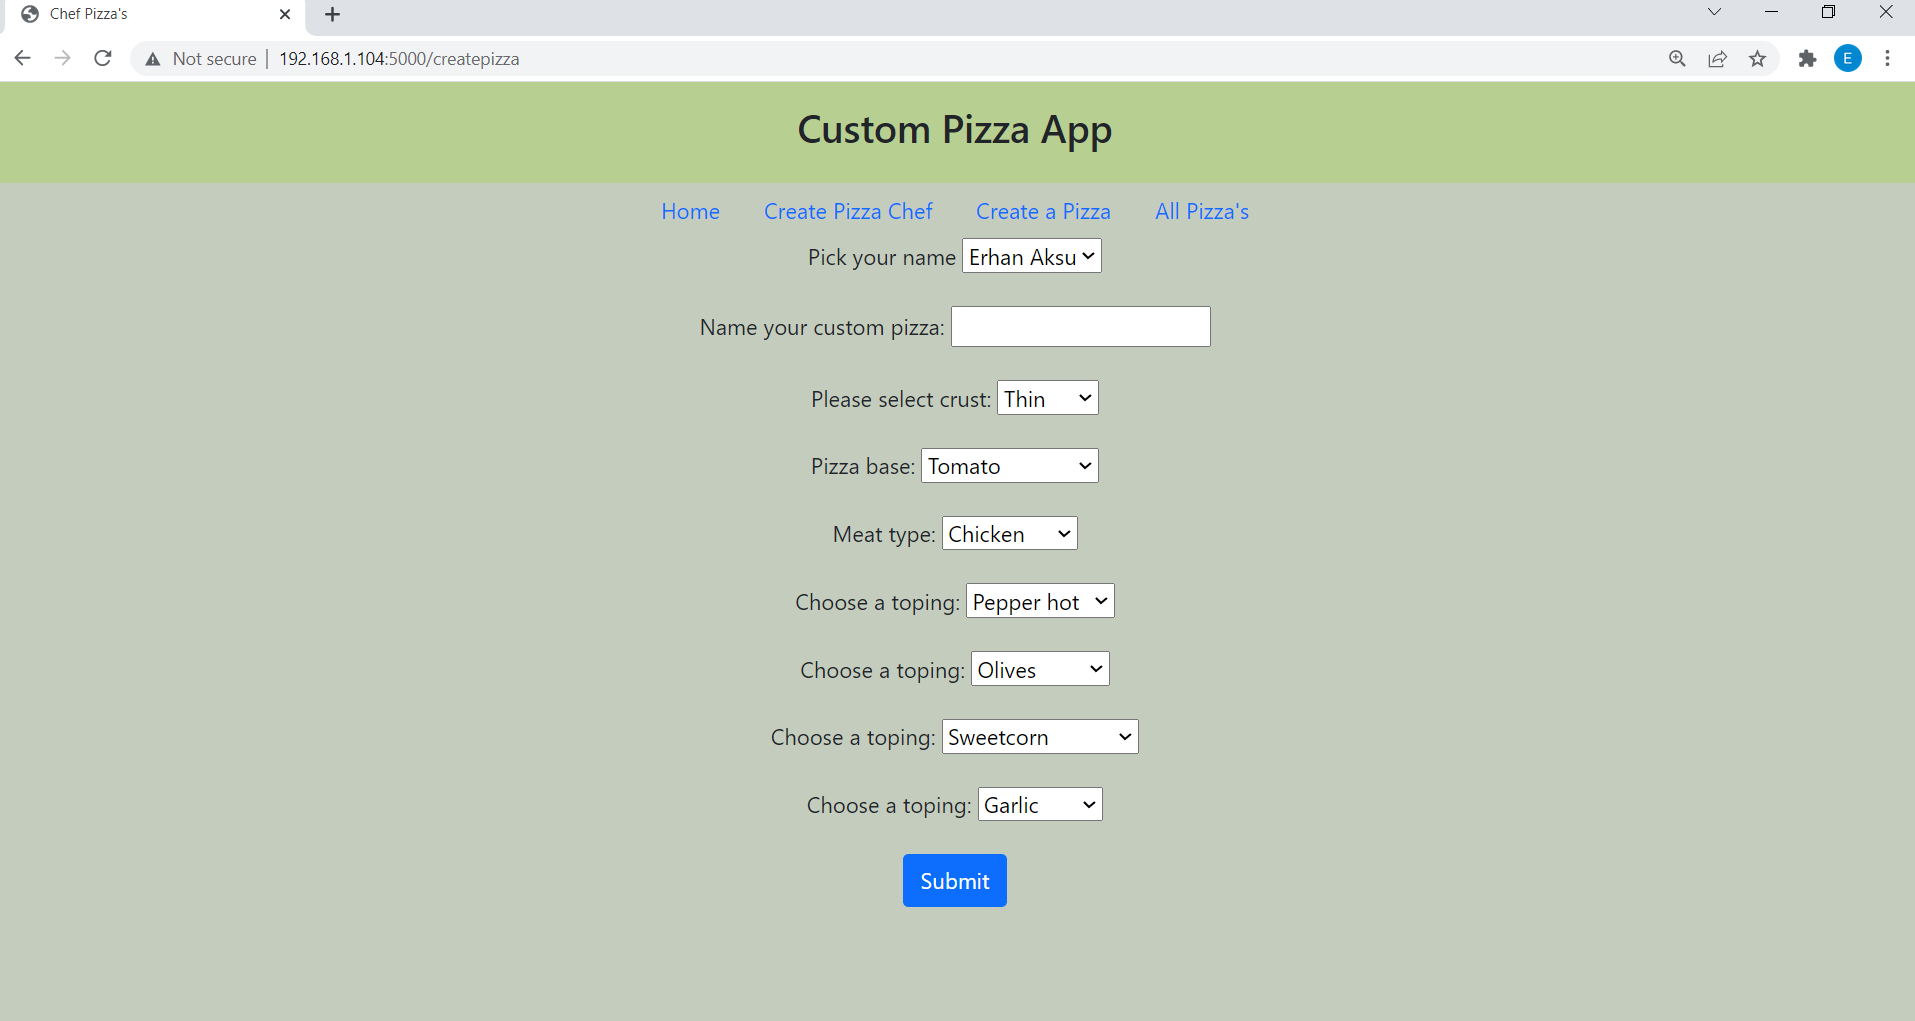Reload the page with the refresh icon
The height and width of the screenshot is (1021, 1915).
point(102,58)
